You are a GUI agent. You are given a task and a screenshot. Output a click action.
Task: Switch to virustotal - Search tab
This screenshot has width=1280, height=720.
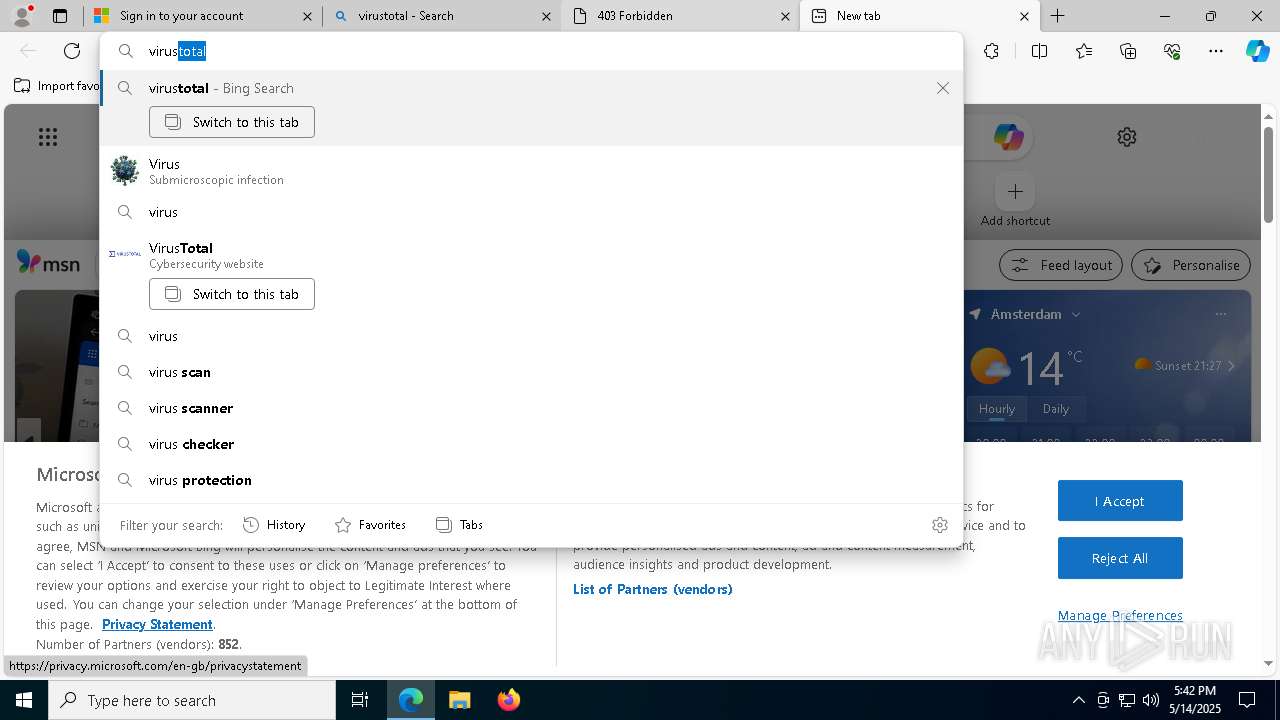(441, 16)
